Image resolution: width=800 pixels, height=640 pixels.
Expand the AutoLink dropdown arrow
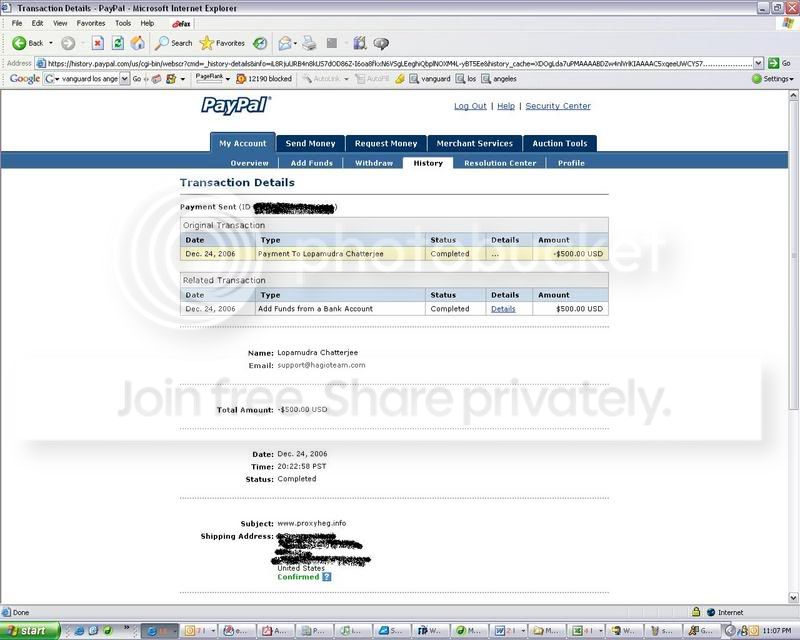(346, 79)
